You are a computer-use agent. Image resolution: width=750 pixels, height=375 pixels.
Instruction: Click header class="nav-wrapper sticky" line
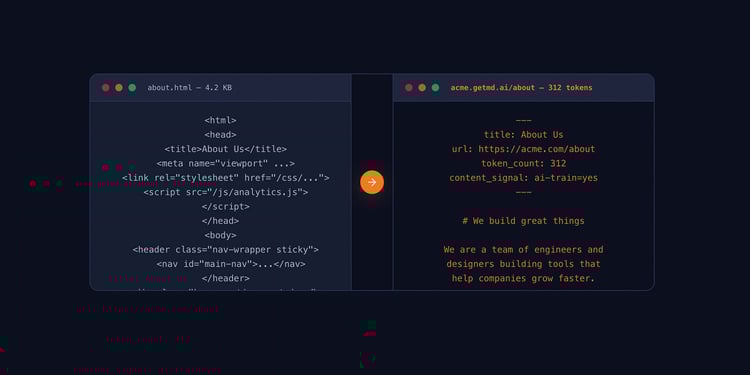(x=226, y=250)
